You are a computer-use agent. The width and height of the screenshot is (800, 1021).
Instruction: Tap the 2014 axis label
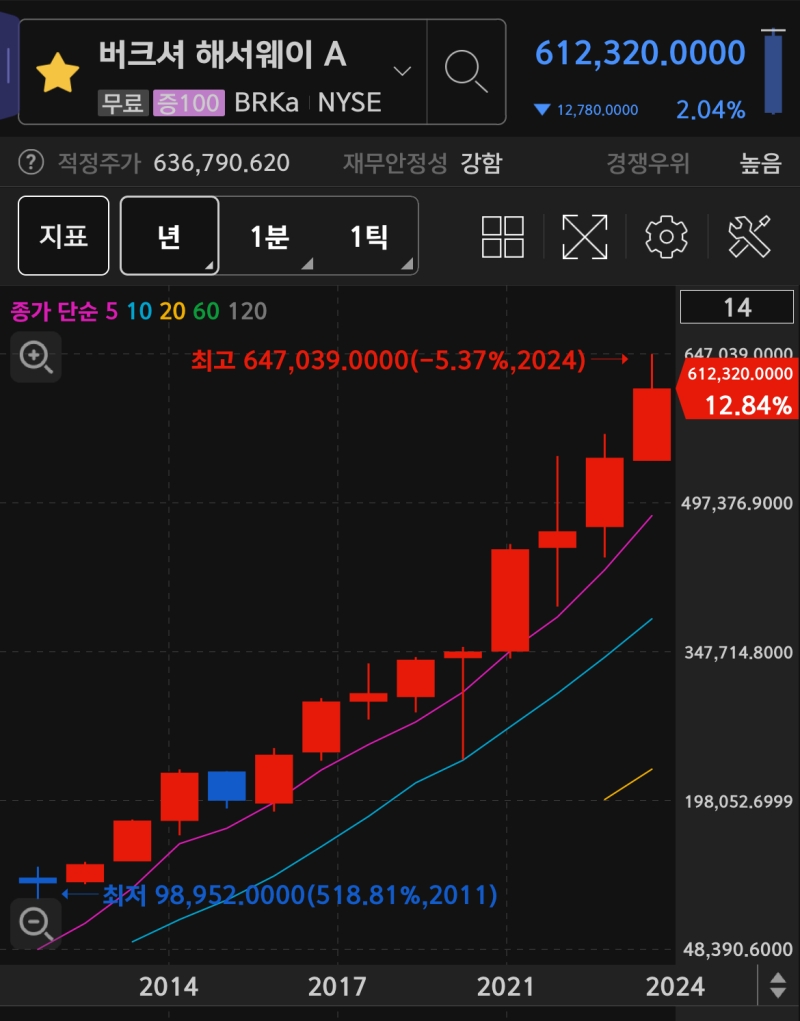coord(169,986)
